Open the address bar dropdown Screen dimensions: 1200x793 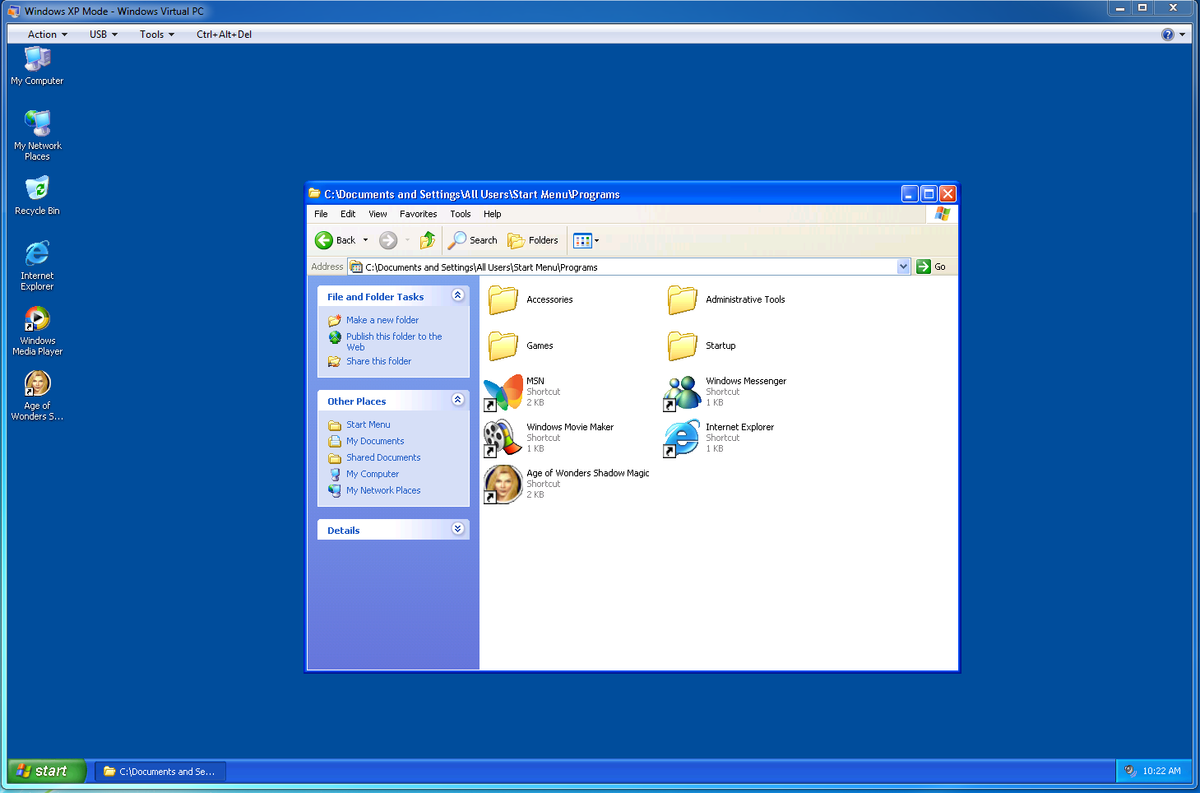click(x=904, y=266)
